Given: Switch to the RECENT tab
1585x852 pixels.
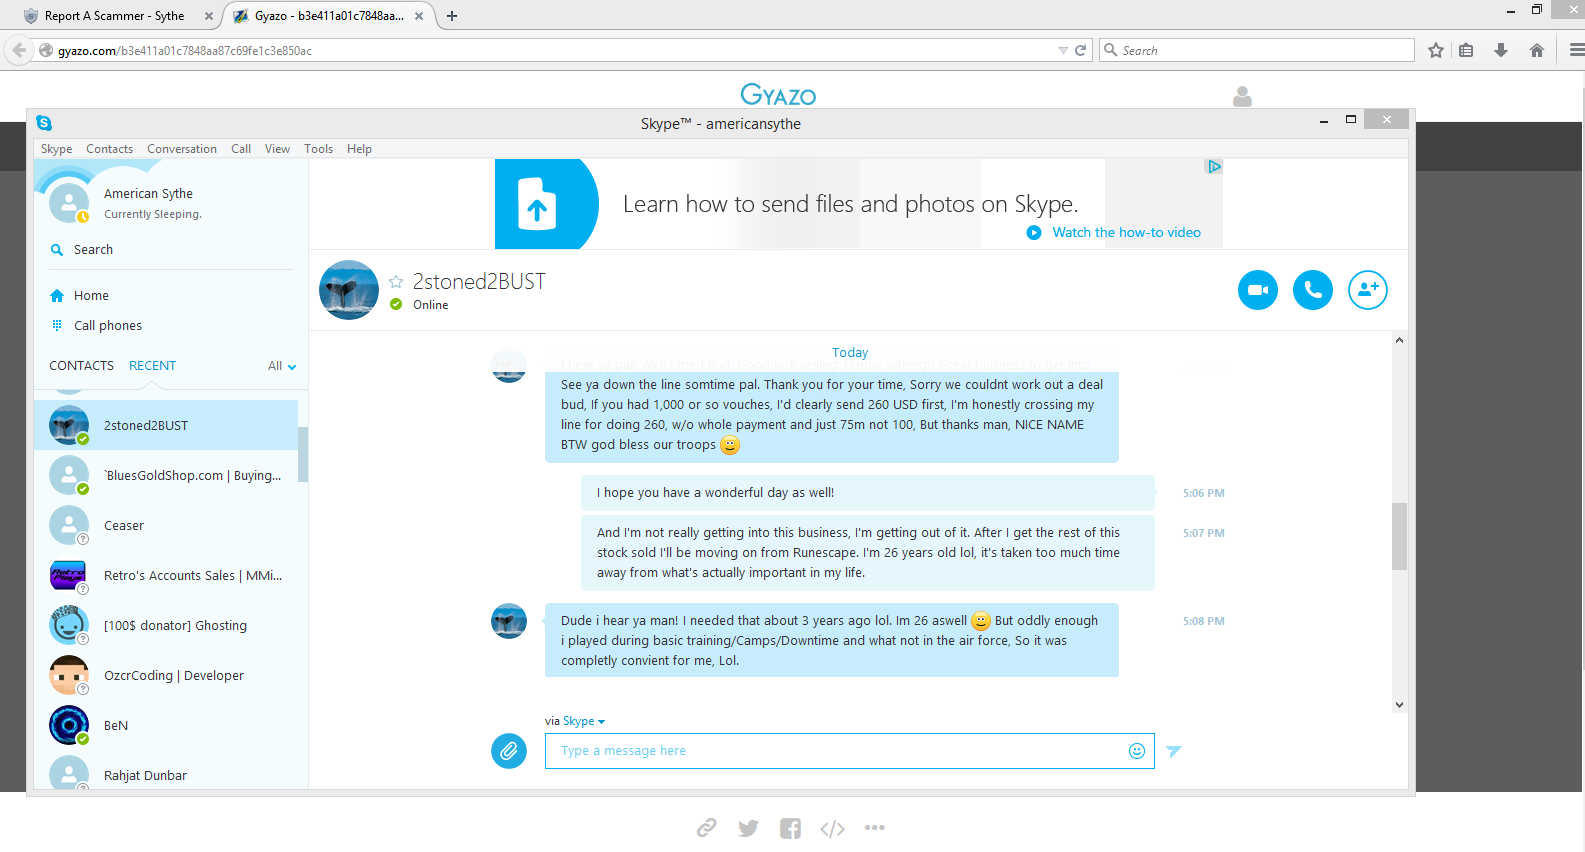Looking at the screenshot, I should click(x=152, y=366).
